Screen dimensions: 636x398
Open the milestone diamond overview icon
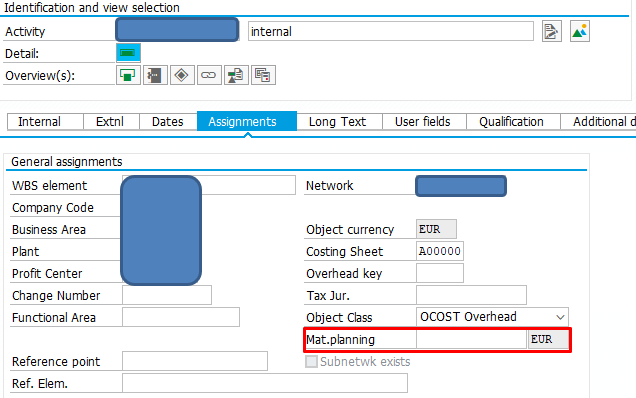coord(182,75)
